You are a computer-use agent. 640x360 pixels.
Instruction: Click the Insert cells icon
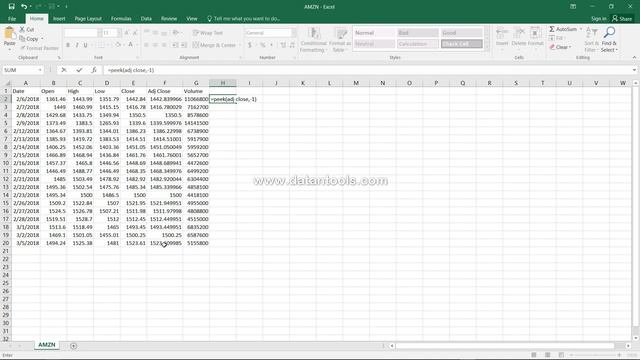(x=502, y=33)
